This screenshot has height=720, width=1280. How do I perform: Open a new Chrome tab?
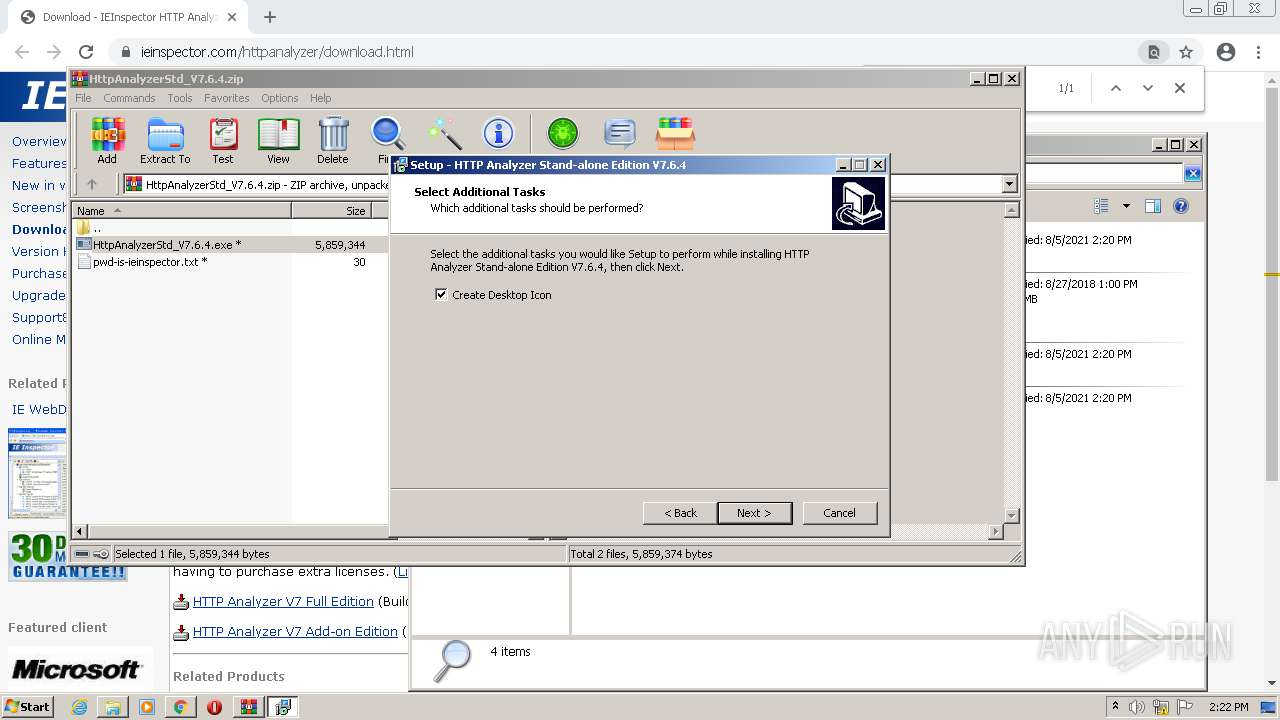pos(270,17)
